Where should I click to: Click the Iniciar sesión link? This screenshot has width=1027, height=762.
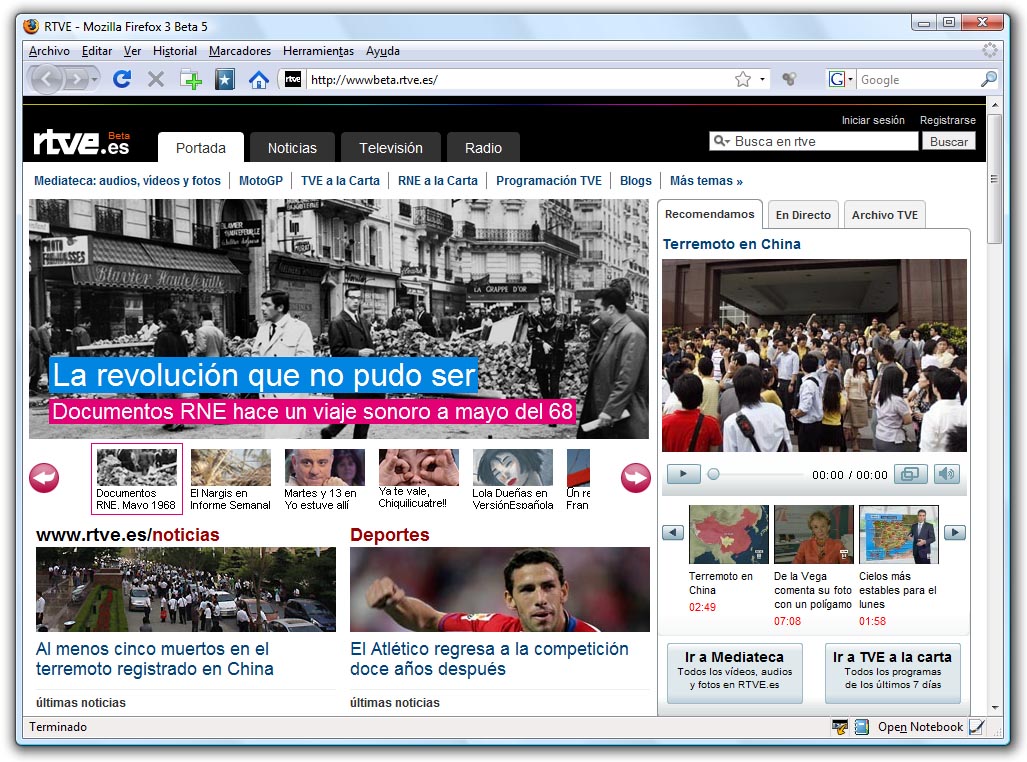(873, 121)
